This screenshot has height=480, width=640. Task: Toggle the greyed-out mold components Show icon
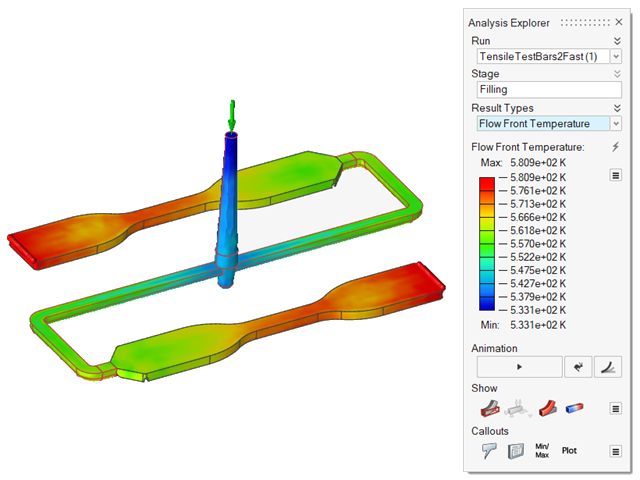[x=518, y=408]
